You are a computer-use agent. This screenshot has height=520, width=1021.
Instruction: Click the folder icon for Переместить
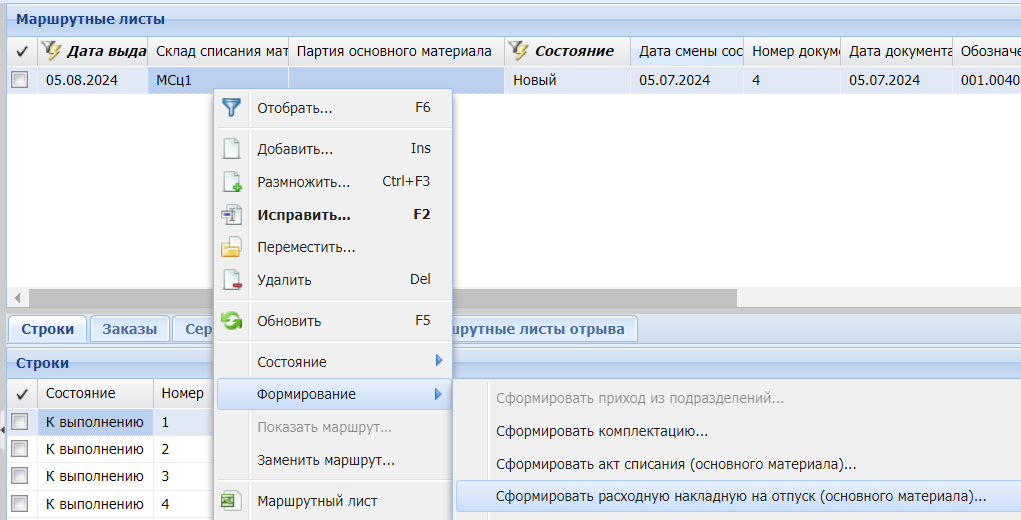click(x=231, y=247)
